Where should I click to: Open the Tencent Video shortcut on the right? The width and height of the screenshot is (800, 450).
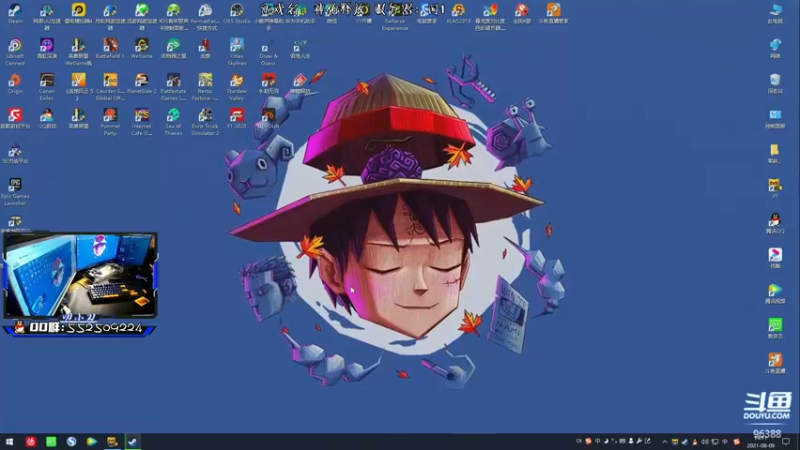[x=775, y=293]
